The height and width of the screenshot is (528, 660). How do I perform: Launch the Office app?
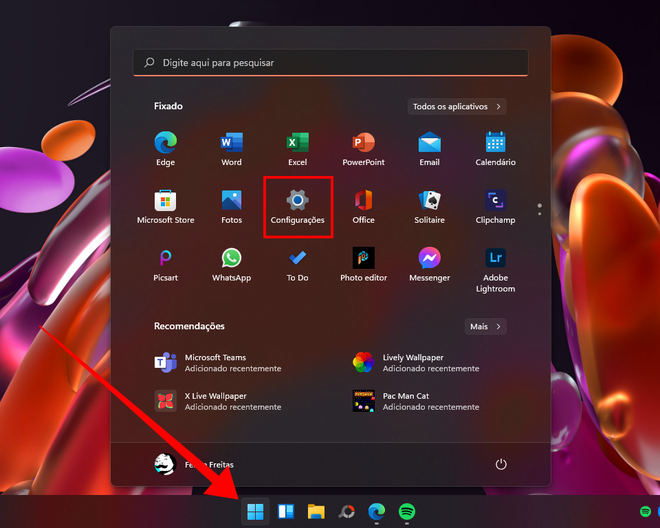tap(364, 206)
